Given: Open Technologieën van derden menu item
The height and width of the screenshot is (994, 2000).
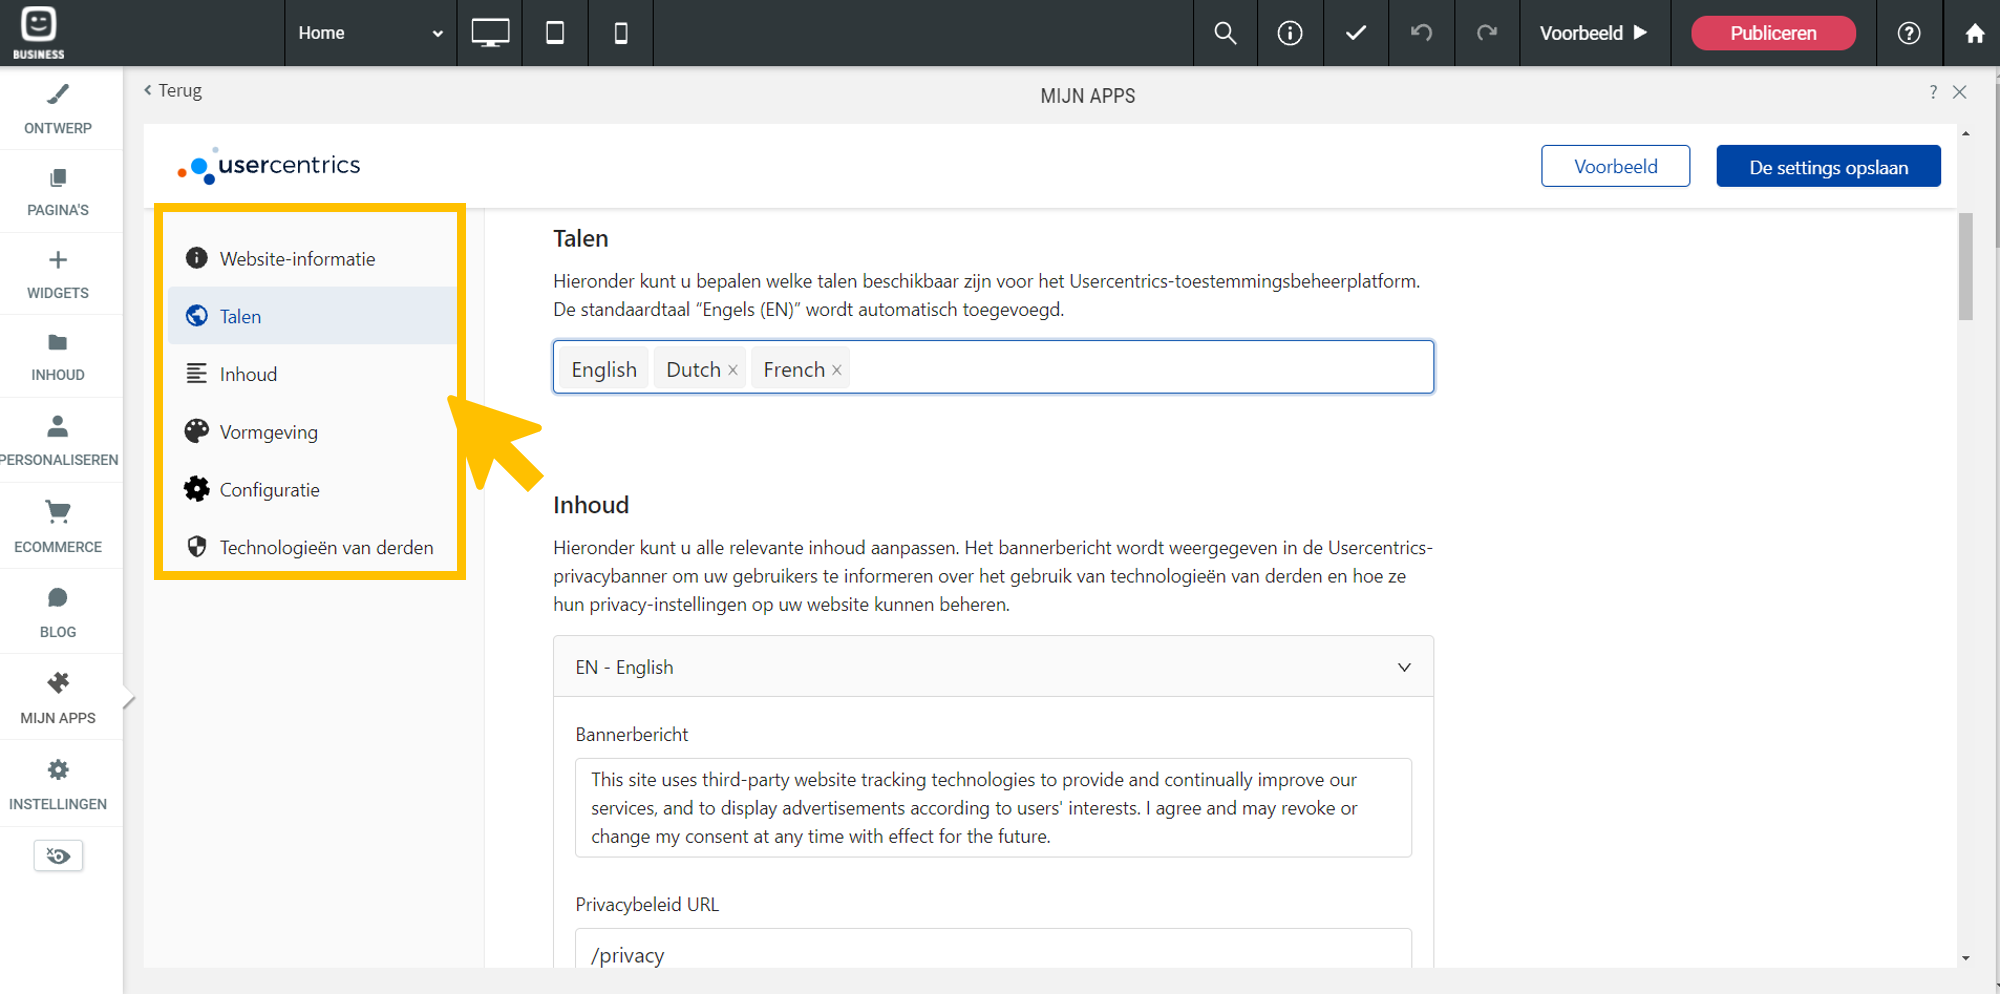Looking at the screenshot, I should pyautogui.click(x=326, y=548).
